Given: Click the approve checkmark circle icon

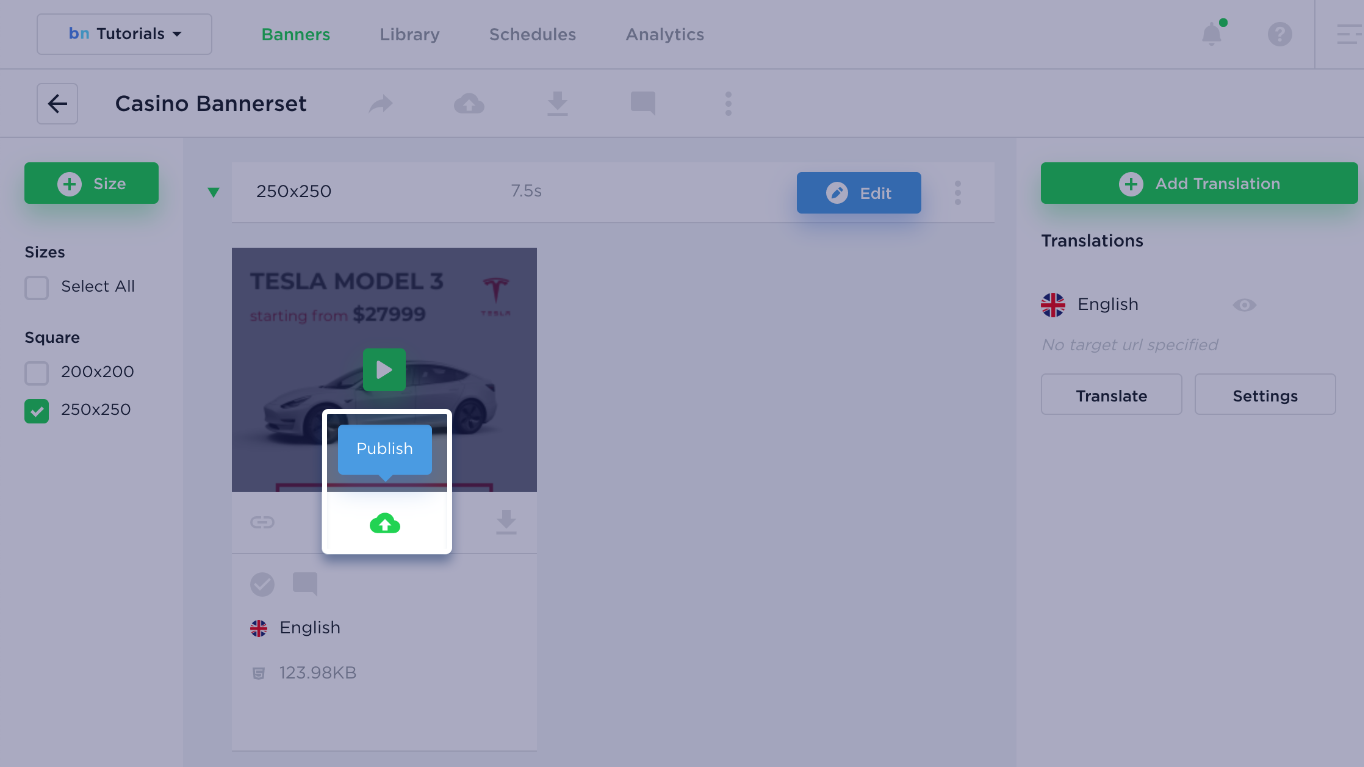Looking at the screenshot, I should (262, 584).
